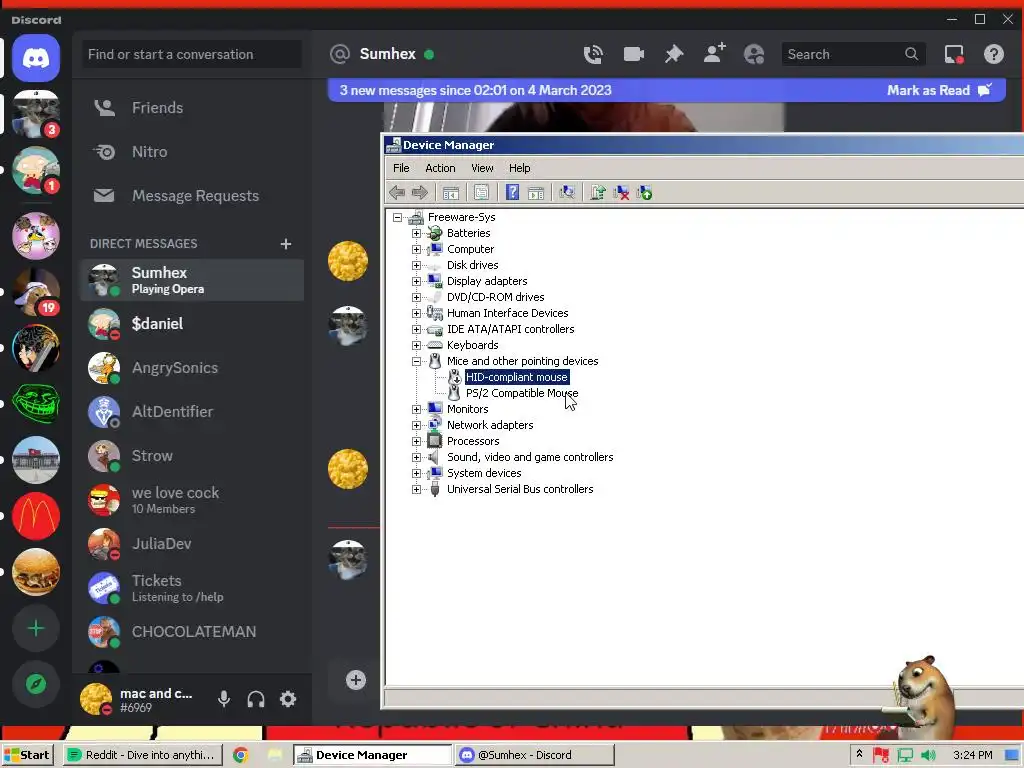This screenshot has height=768, width=1024.
Task: Open Windows Start menu
Action: pyautogui.click(x=27, y=755)
